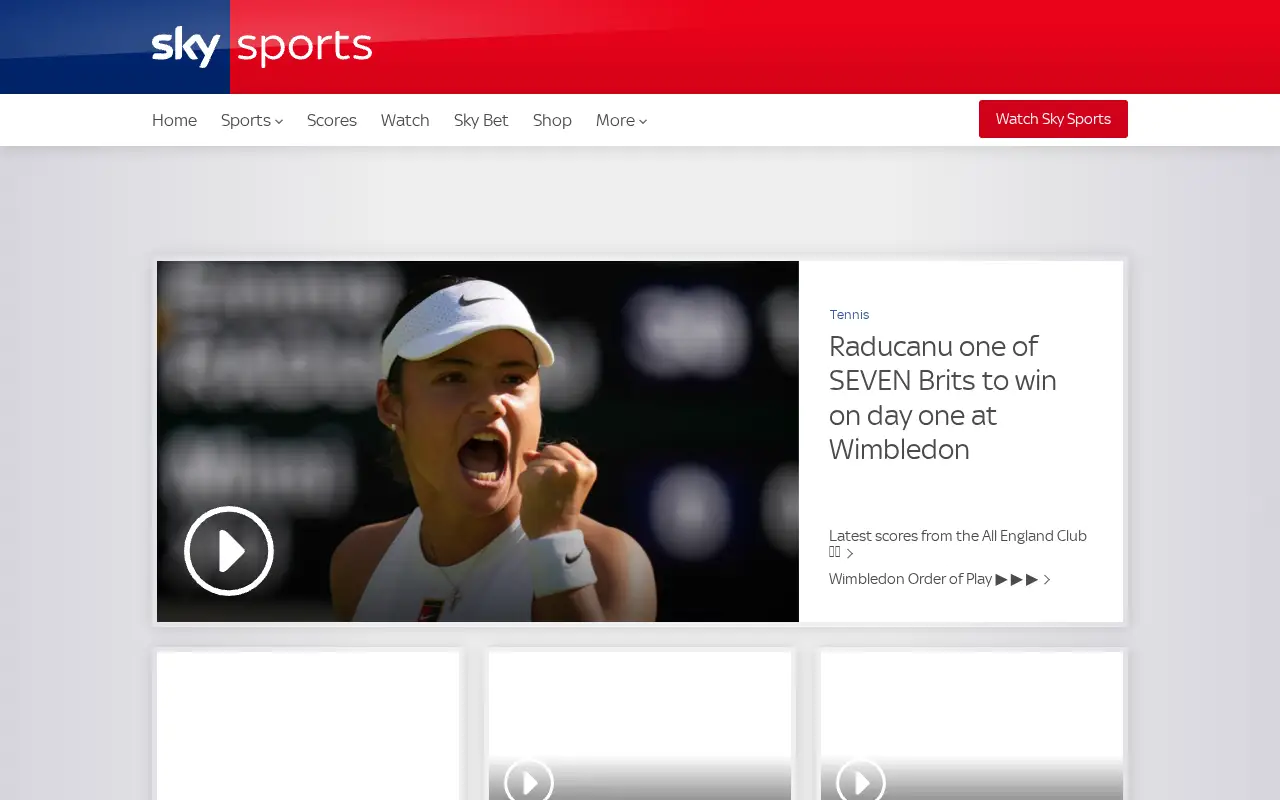The height and width of the screenshot is (800, 1280).
Task: Open latest scores from All England Club
Action: coord(958,543)
